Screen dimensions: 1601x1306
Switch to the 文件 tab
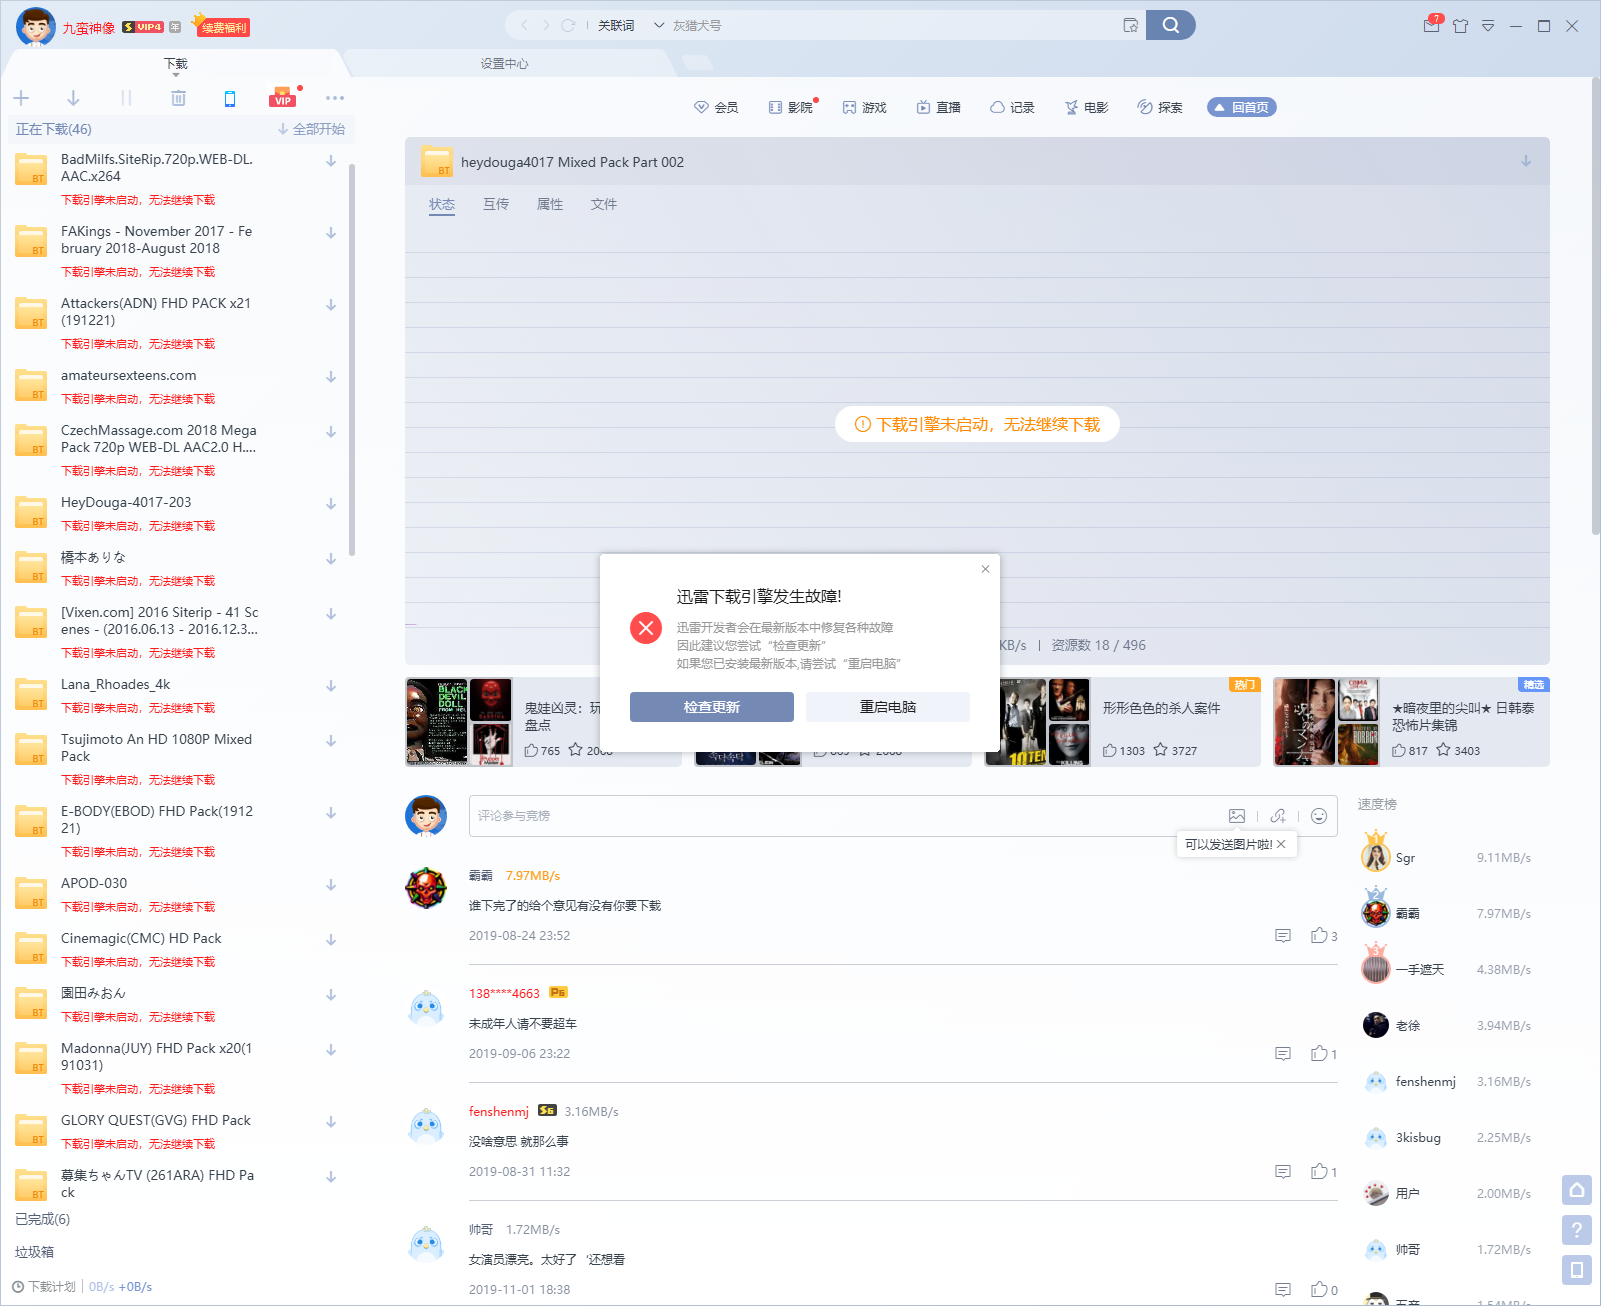603,204
